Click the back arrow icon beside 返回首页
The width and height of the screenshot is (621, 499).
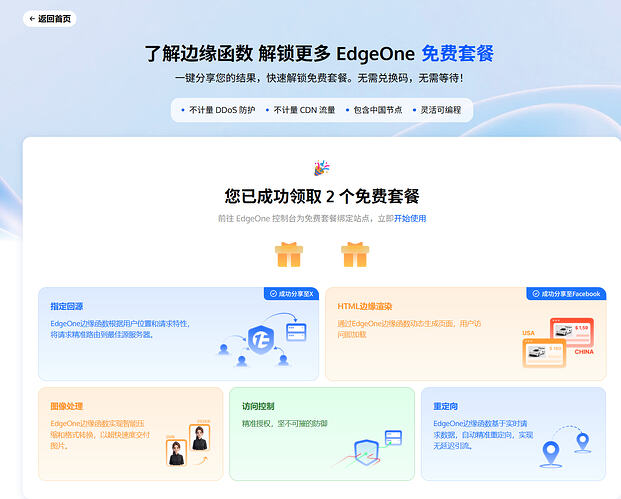pyautogui.click(x=32, y=19)
